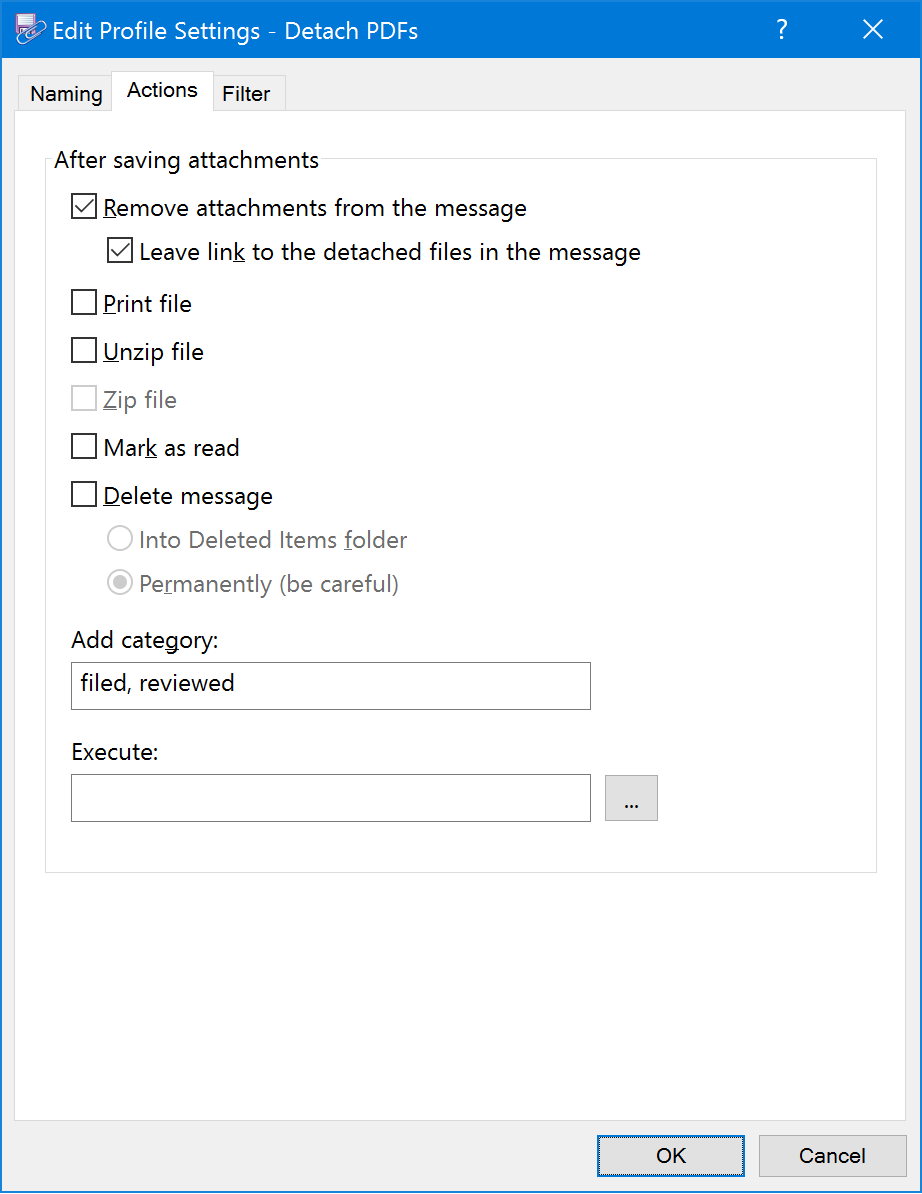Browse for a program with the ... button
Viewport: 922px width, 1194px height.
[631, 798]
